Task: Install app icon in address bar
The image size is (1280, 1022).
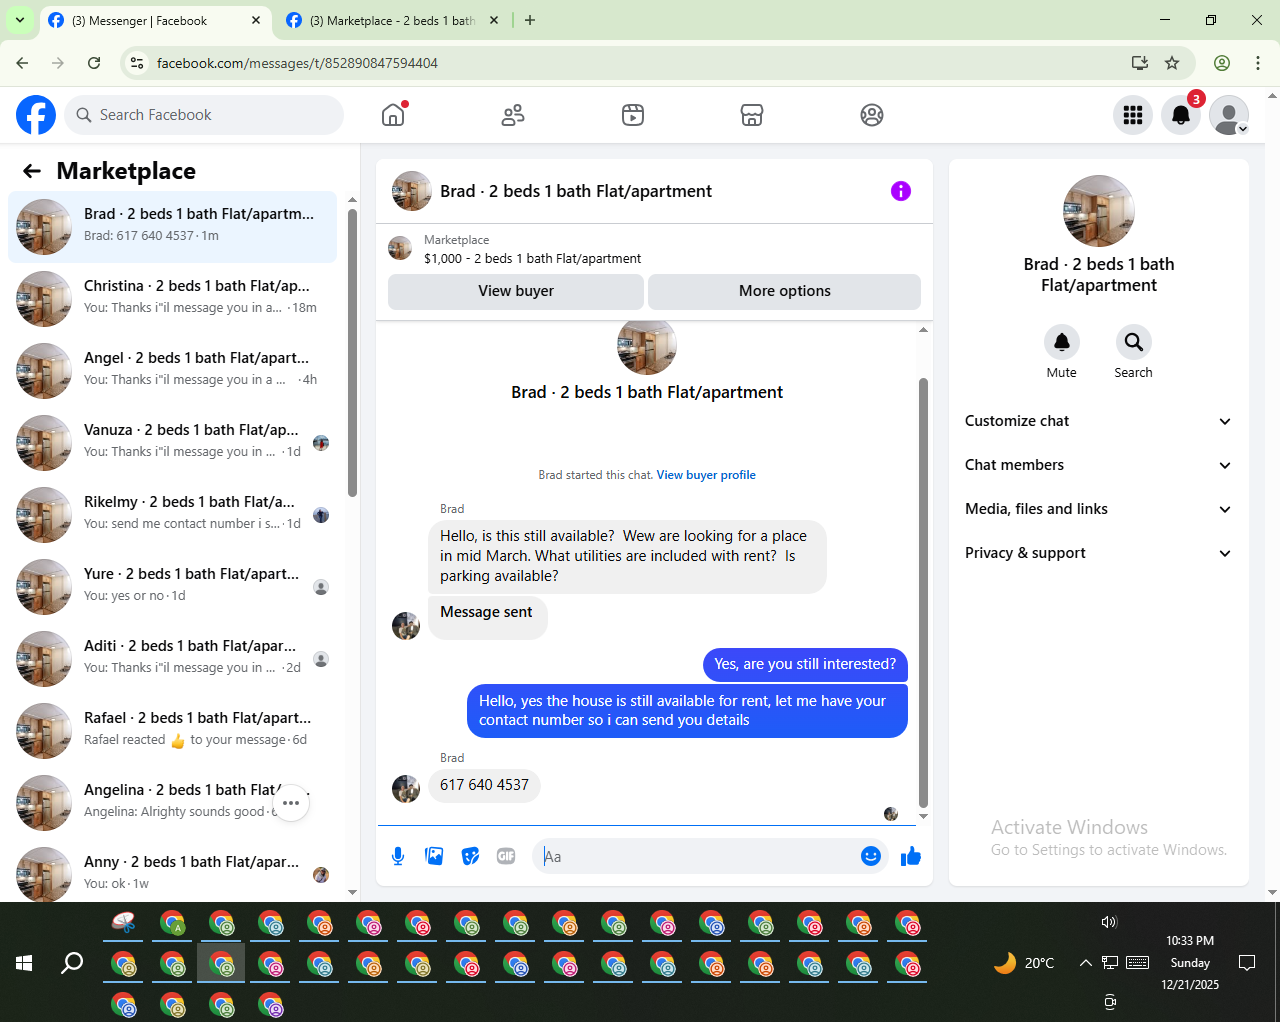Action: pos(1139,63)
